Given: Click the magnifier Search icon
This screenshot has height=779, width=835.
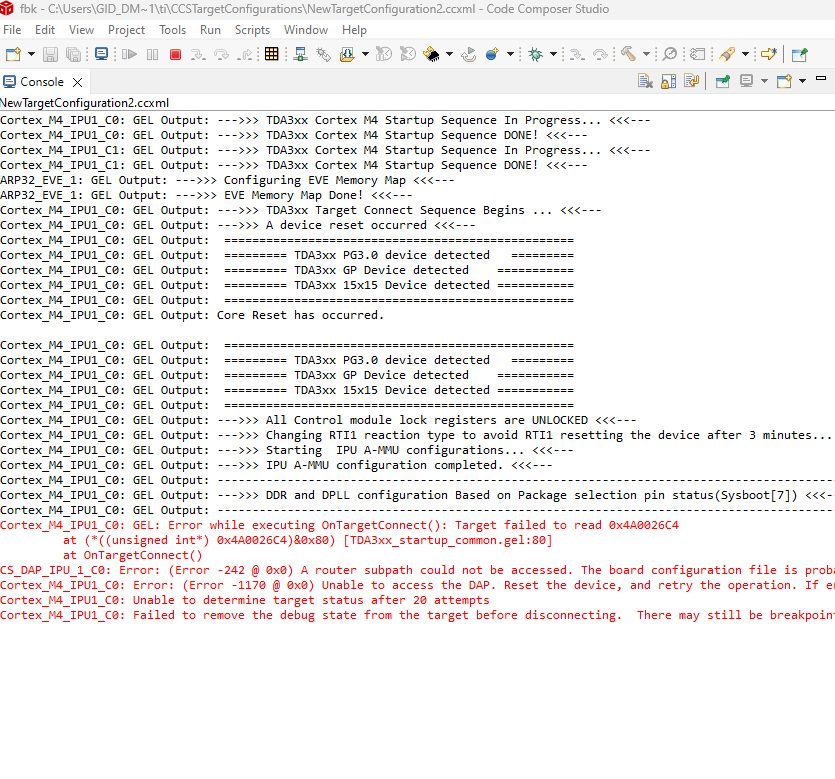Looking at the screenshot, I should pos(670,54).
